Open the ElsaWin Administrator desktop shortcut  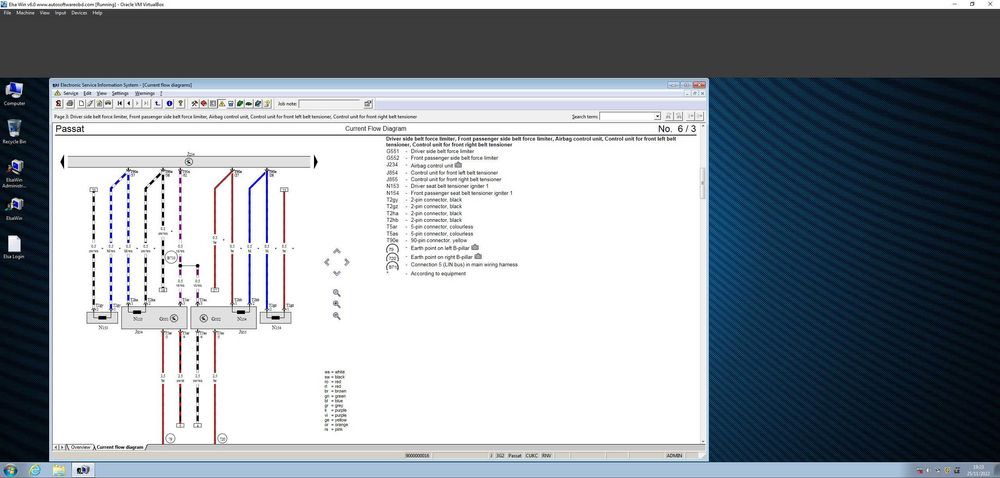pyautogui.click(x=14, y=173)
